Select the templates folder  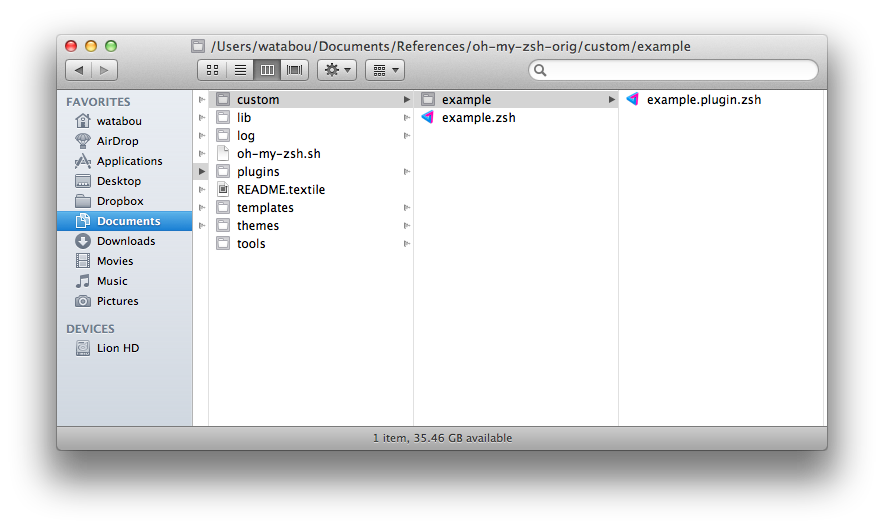311,208
